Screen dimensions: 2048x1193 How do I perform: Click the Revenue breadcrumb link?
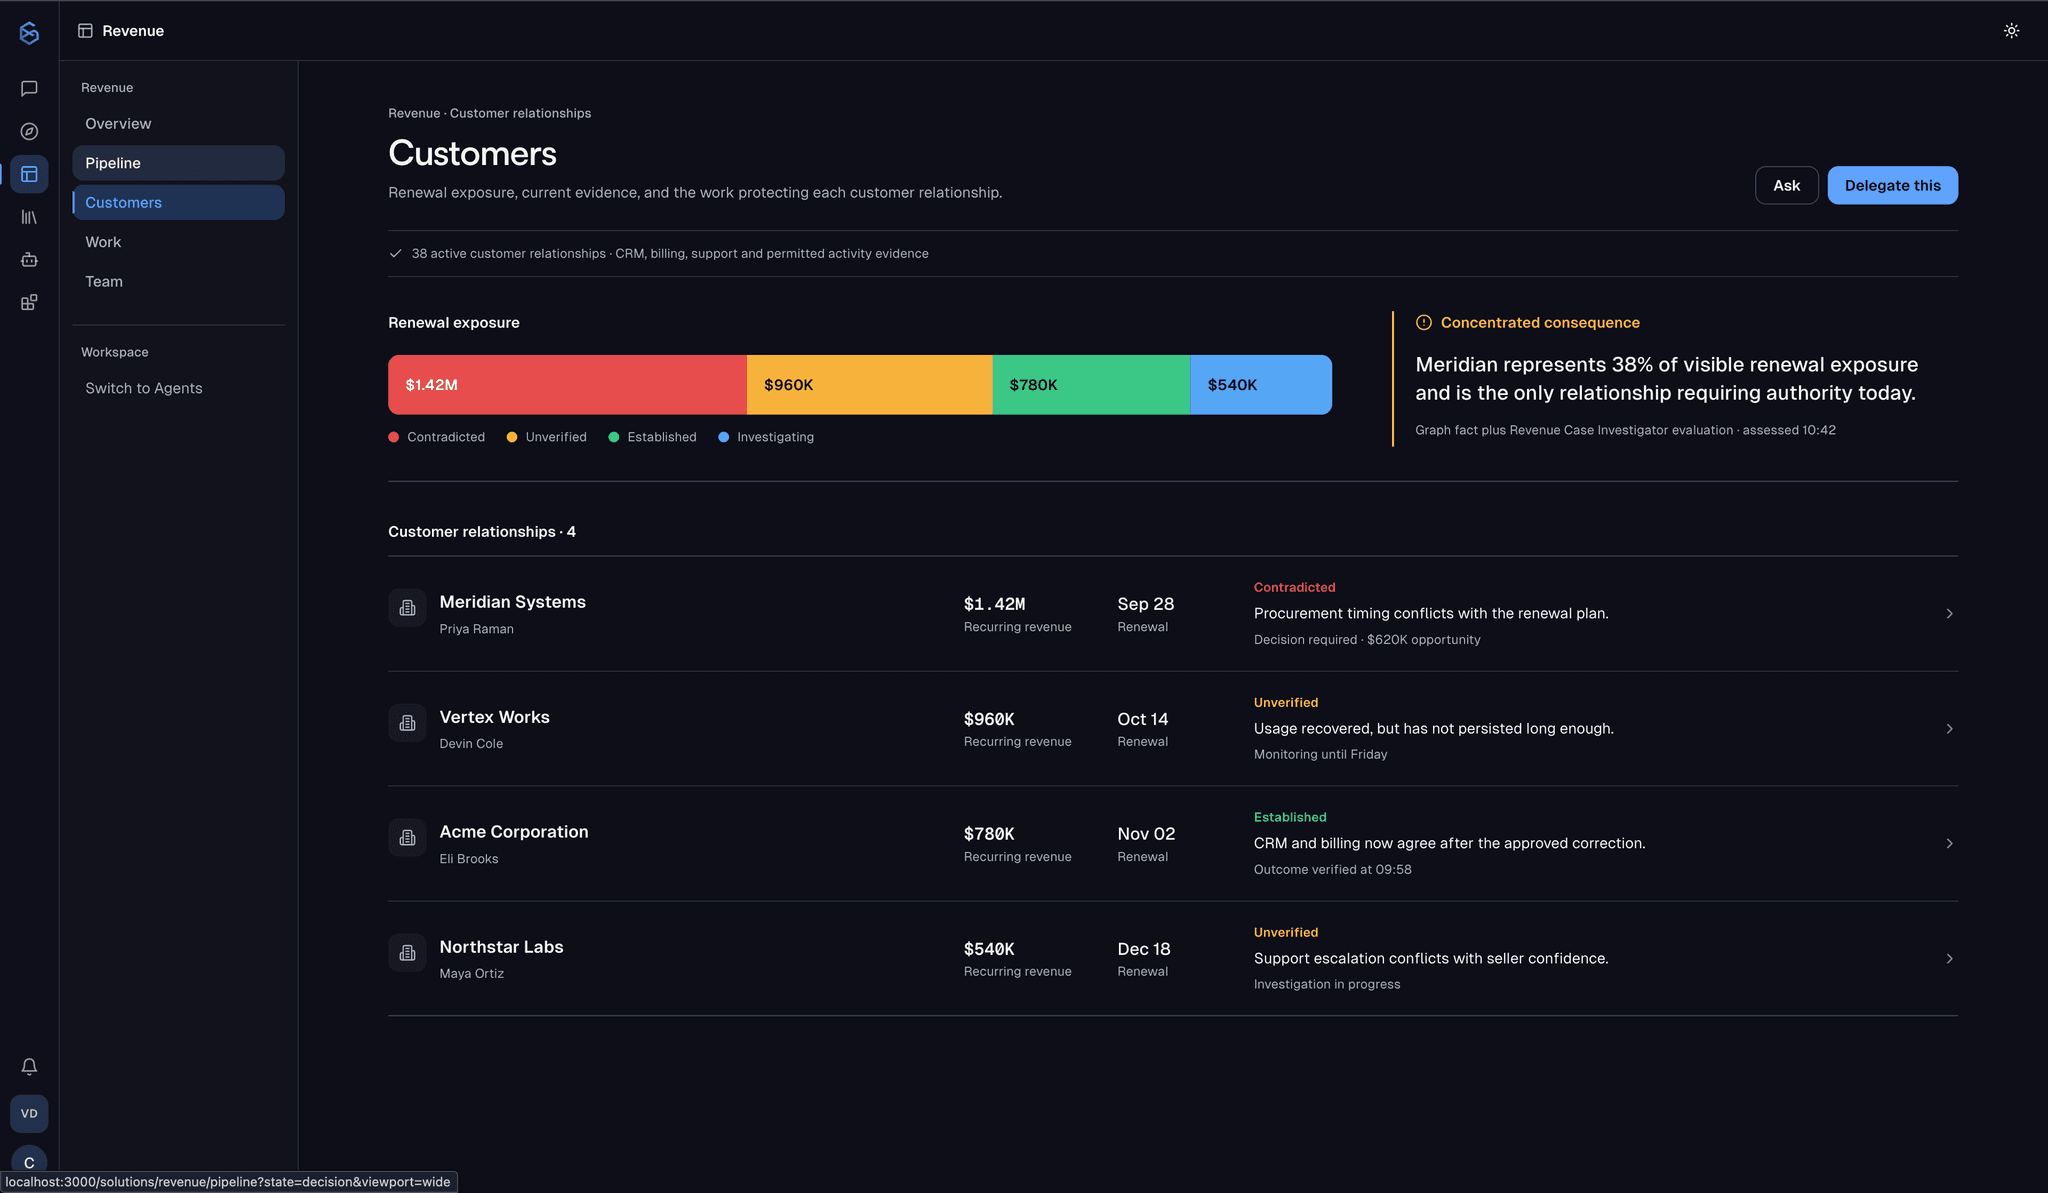(414, 114)
